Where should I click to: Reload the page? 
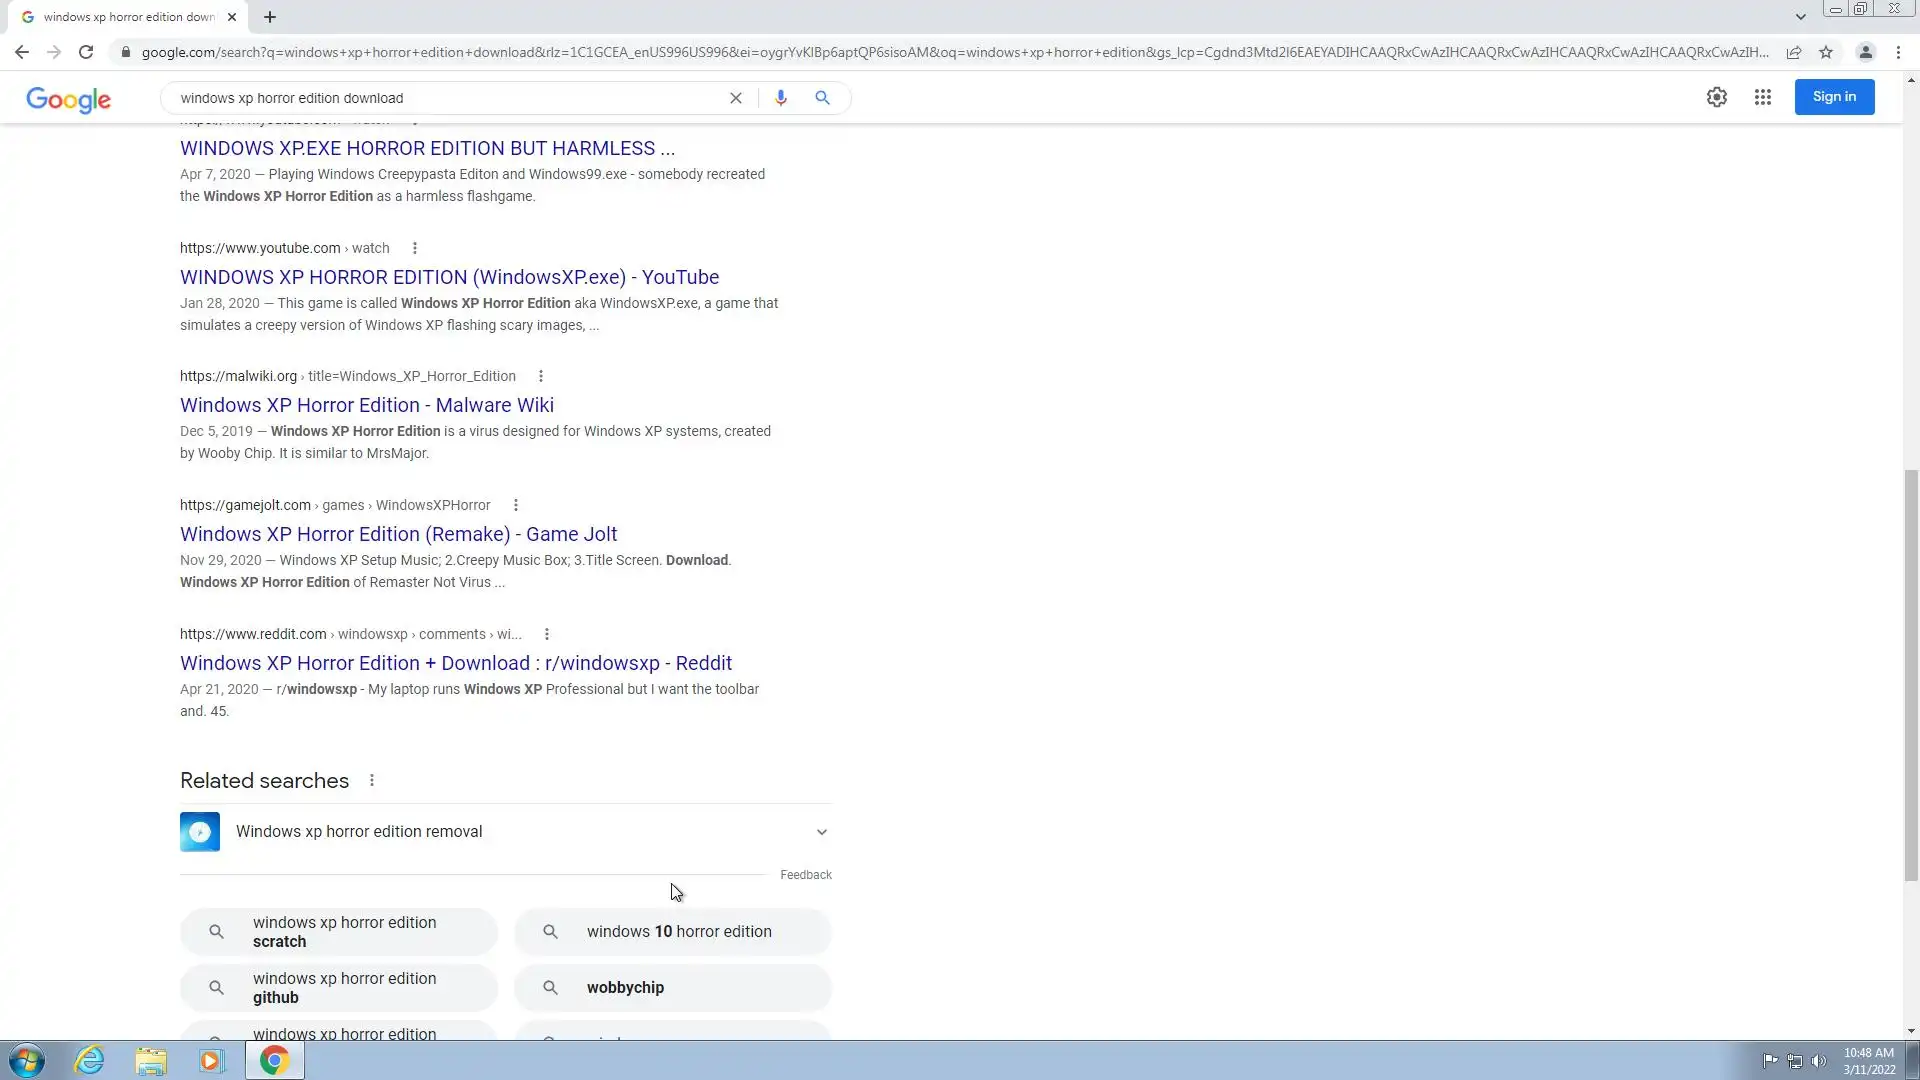click(86, 52)
